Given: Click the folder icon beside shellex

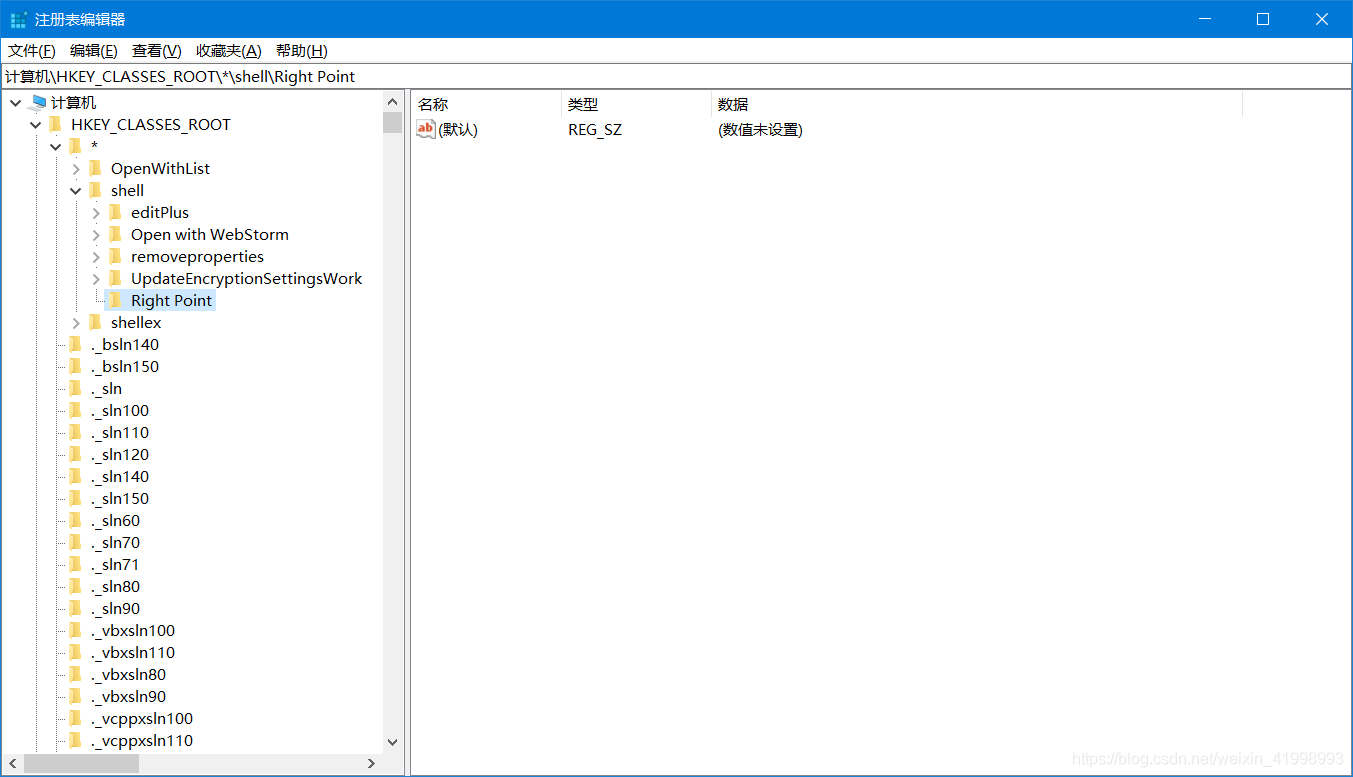Looking at the screenshot, I should coord(95,322).
